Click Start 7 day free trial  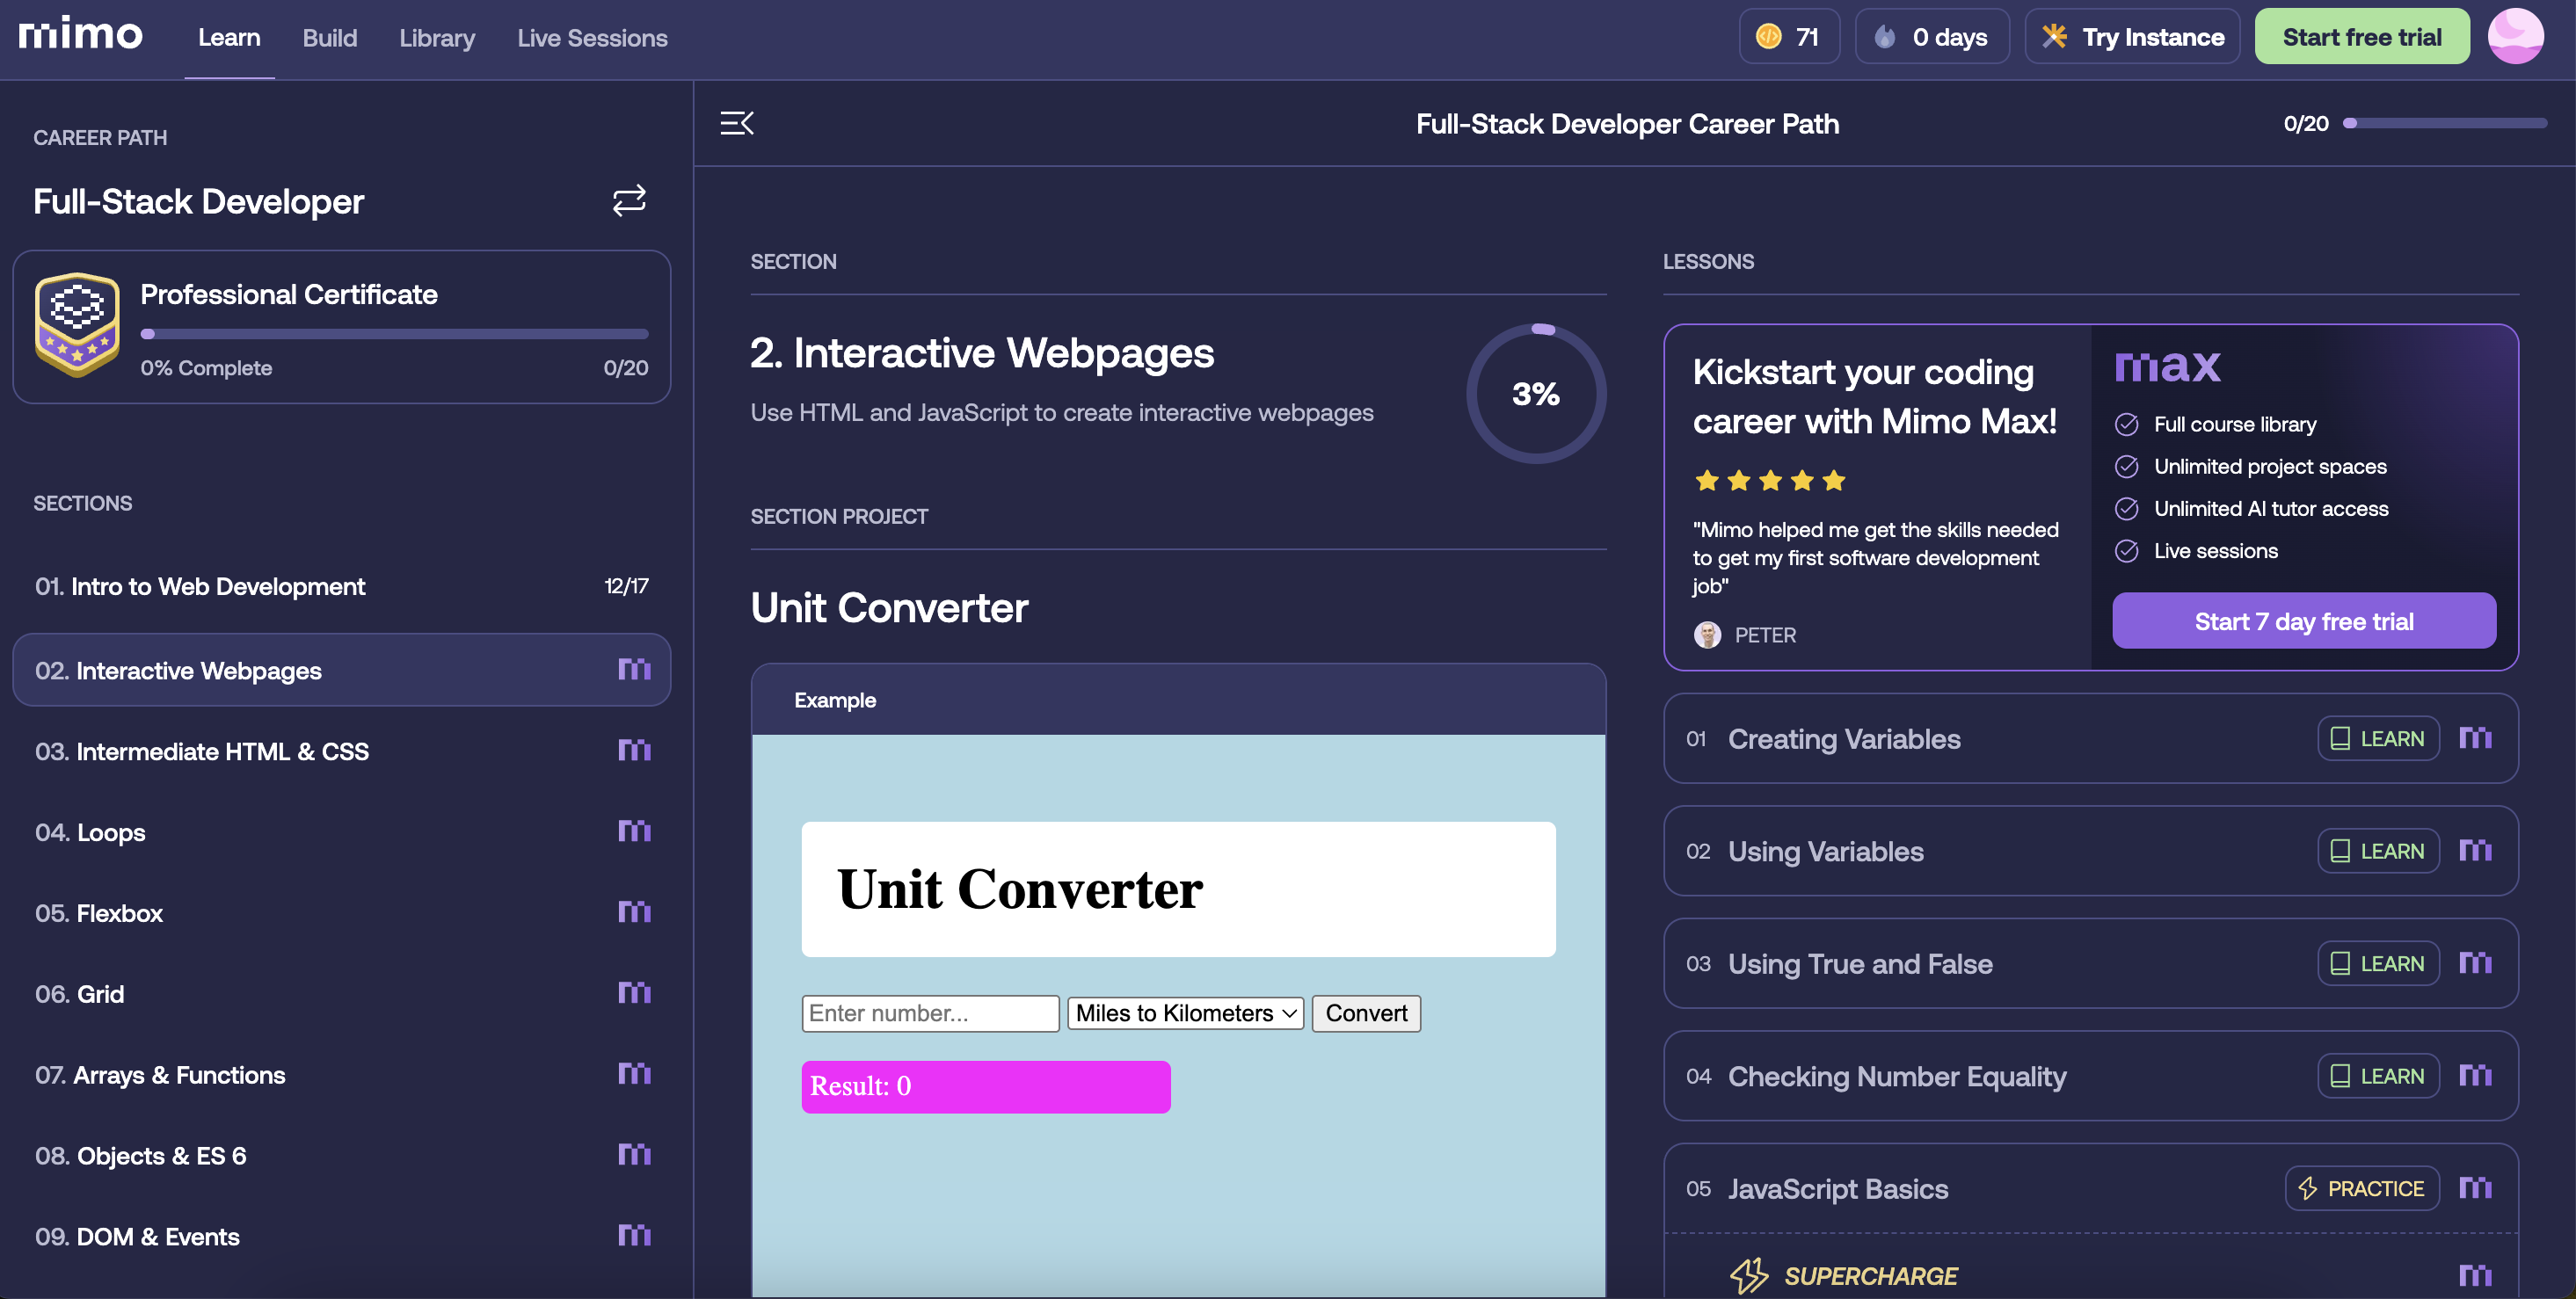pyautogui.click(x=2304, y=621)
